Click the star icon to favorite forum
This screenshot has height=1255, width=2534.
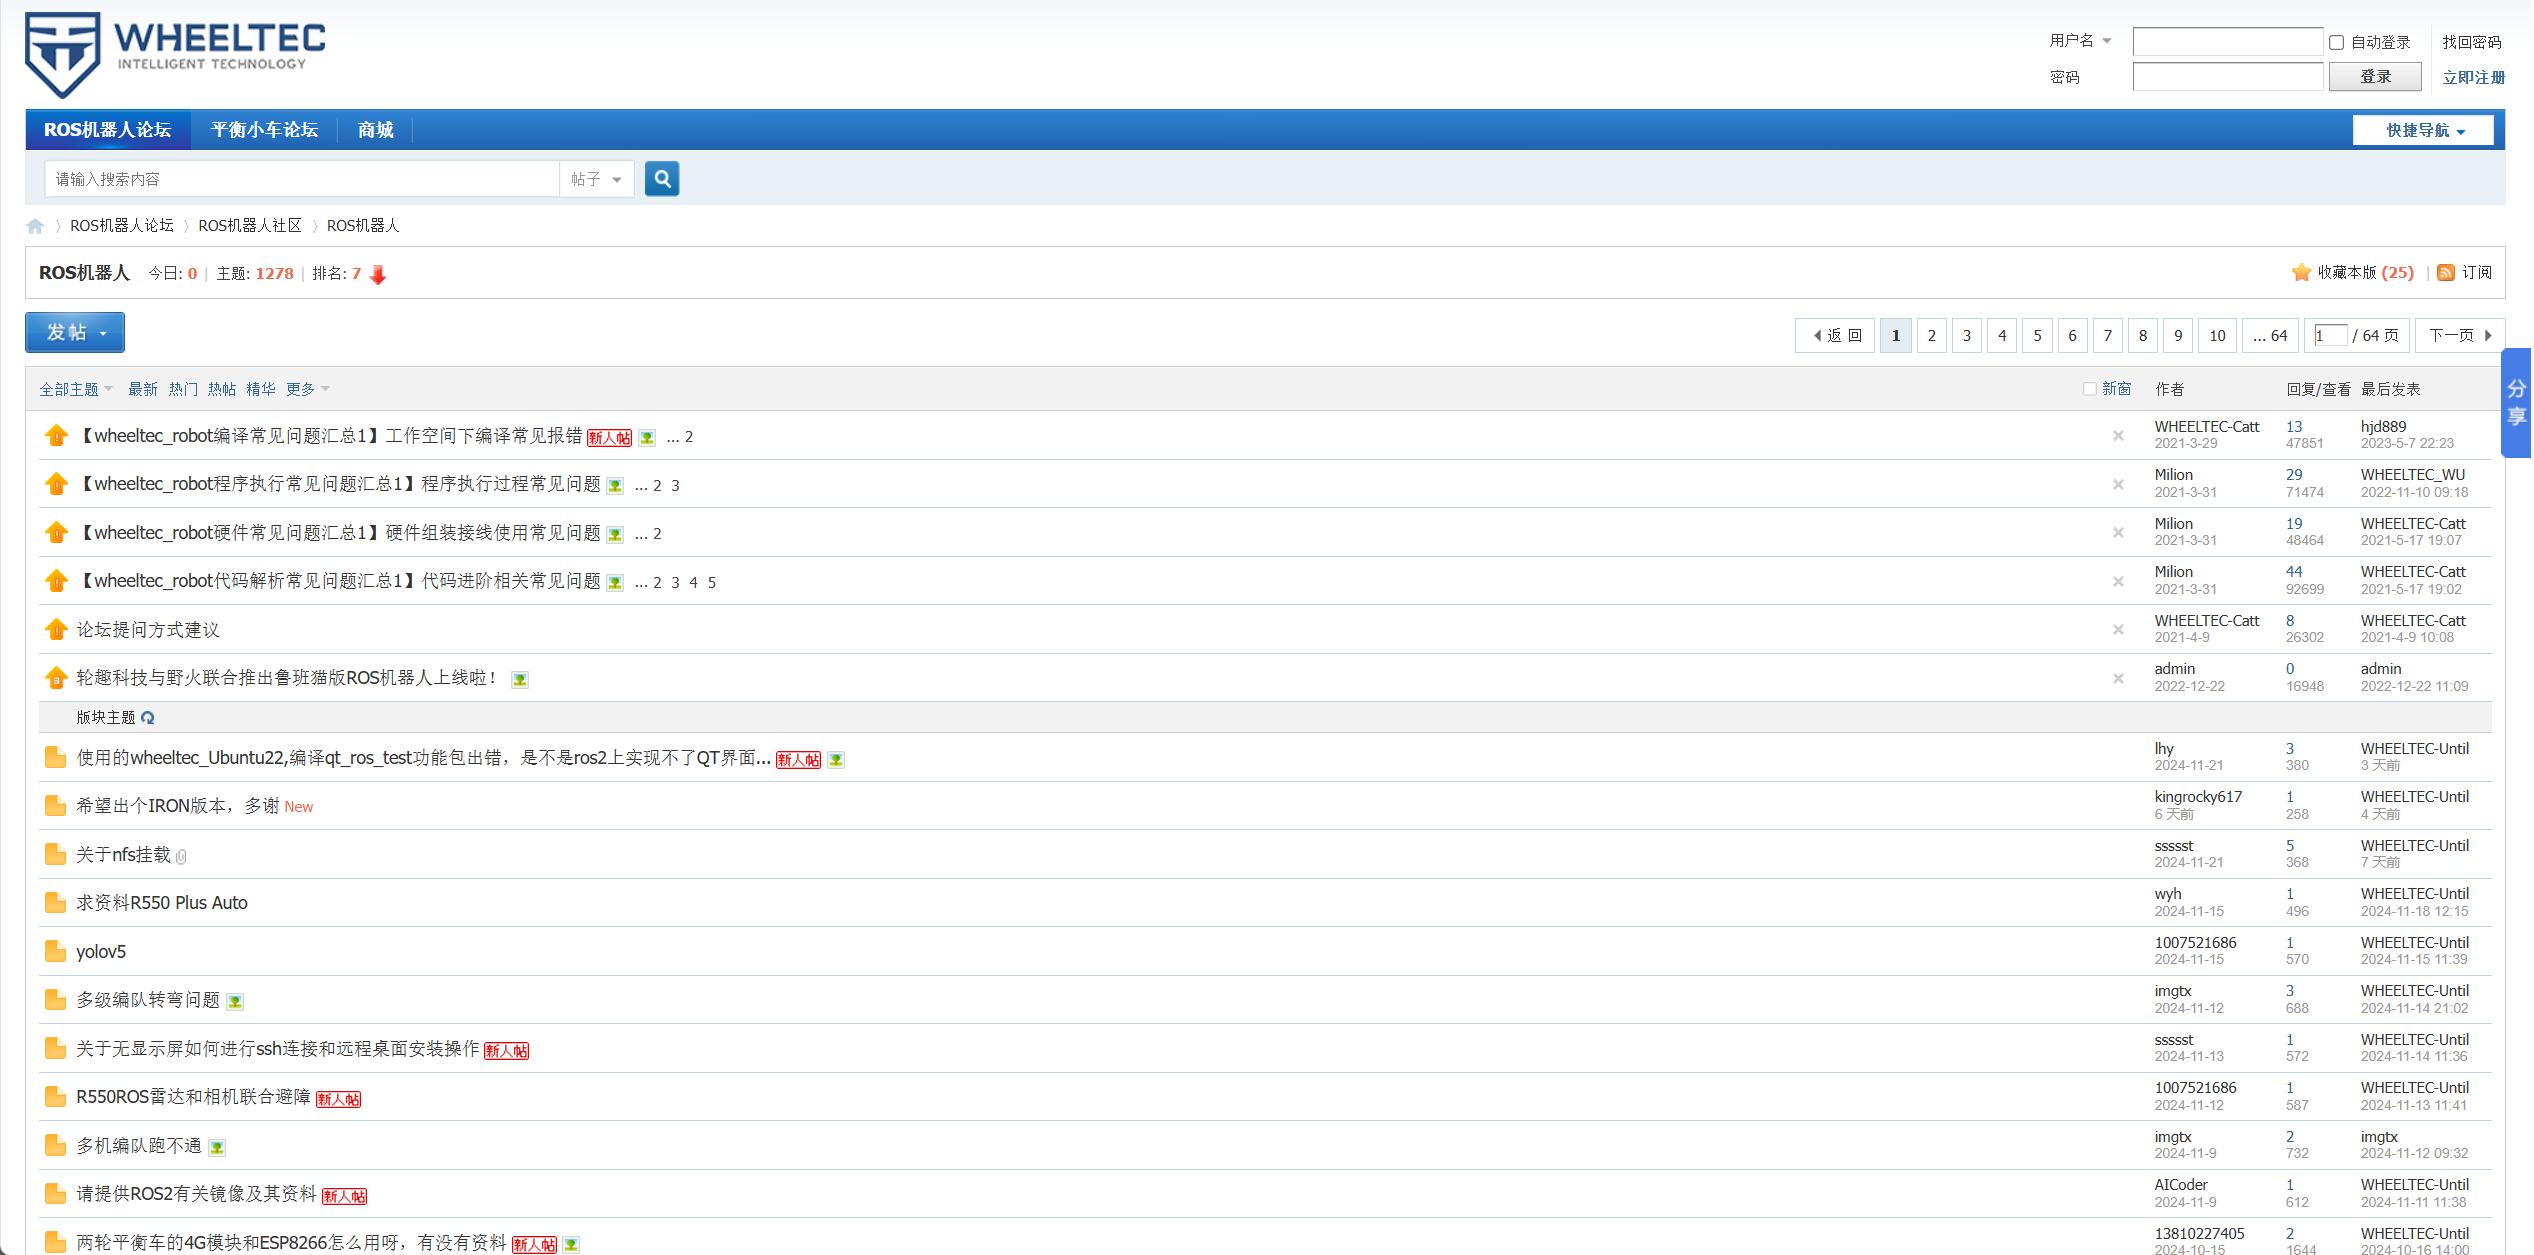click(2300, 273)
